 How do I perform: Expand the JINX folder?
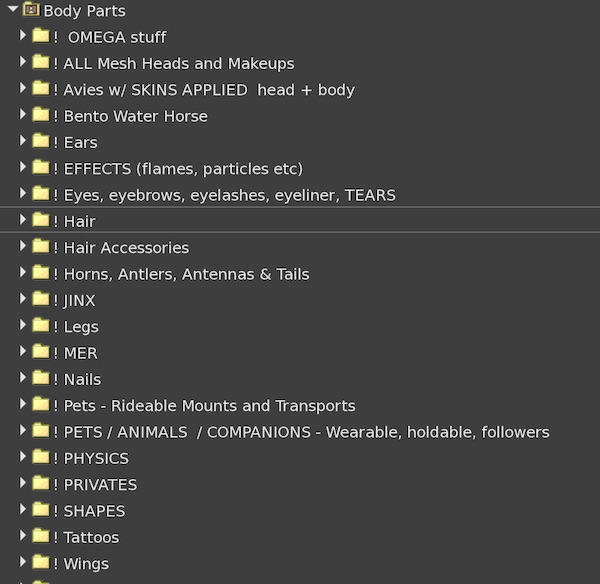click(x=23, y=299)
